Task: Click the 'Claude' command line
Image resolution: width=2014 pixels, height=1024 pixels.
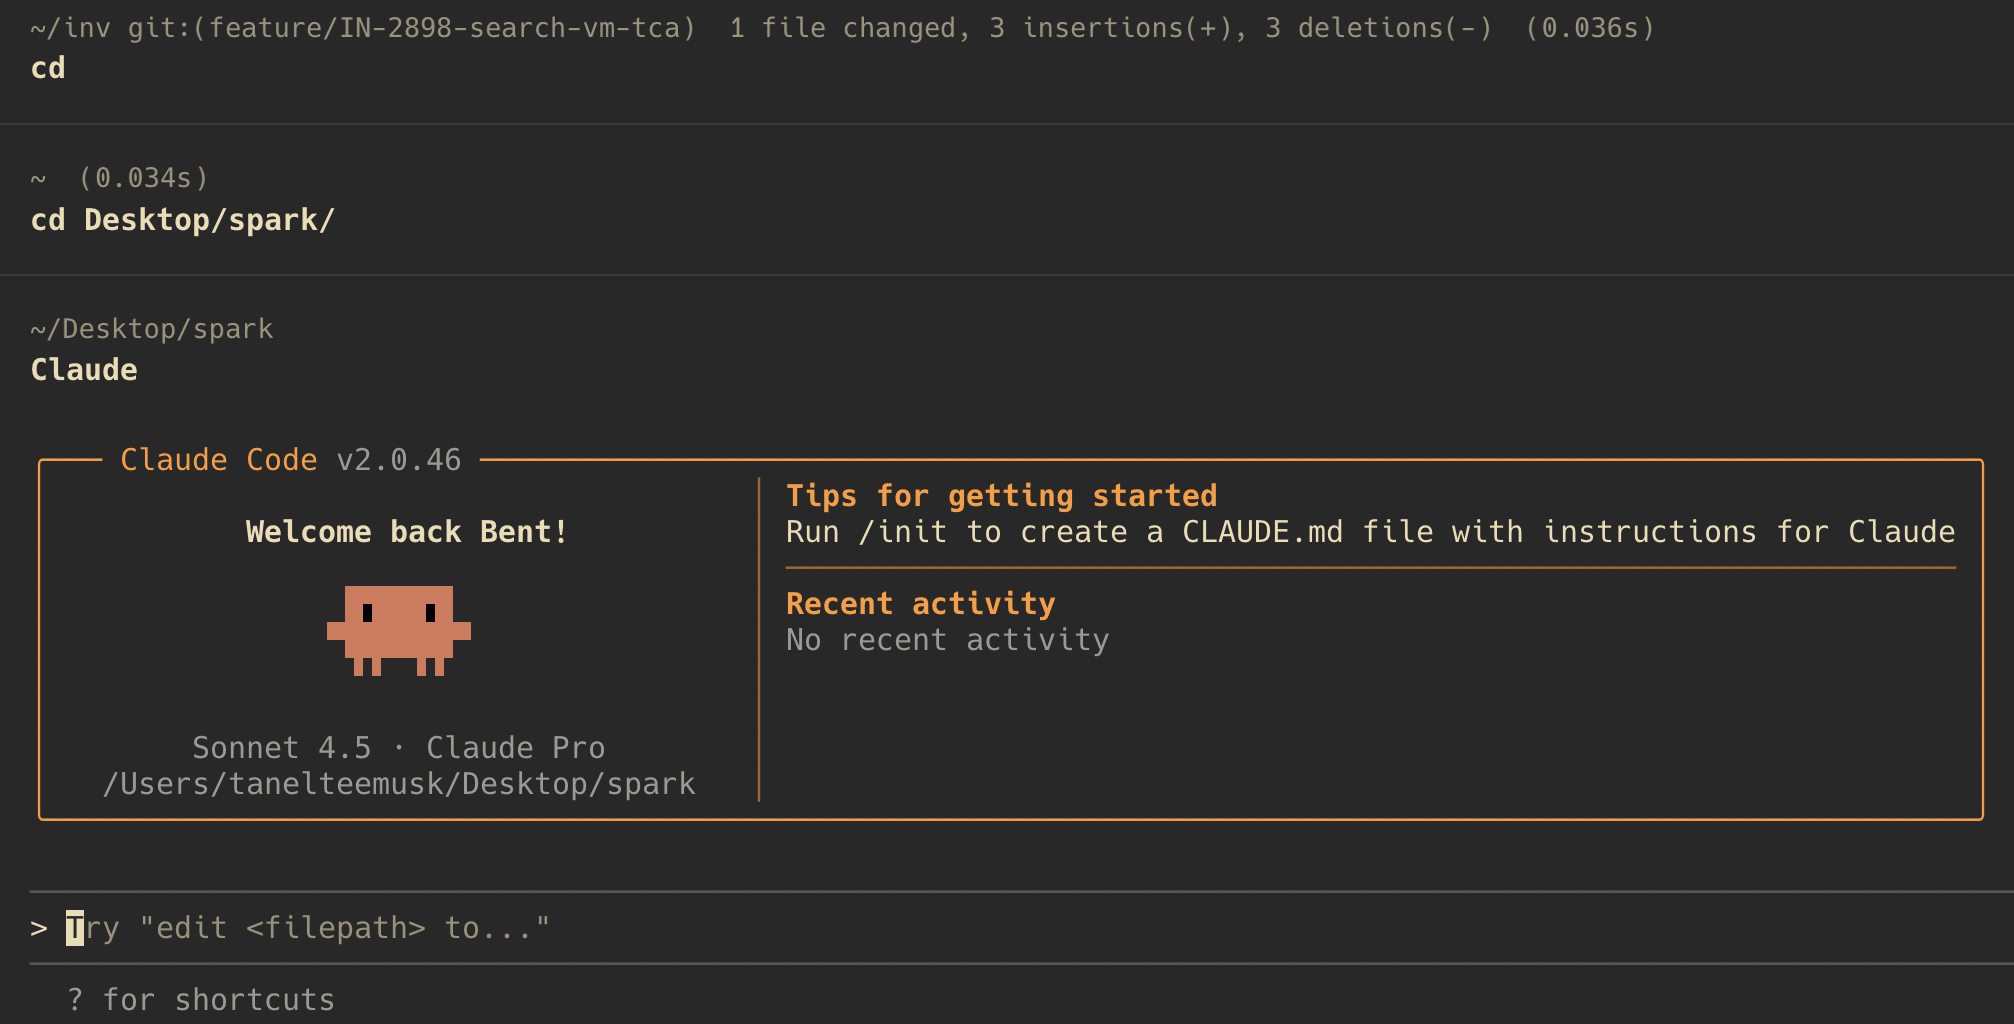Action: 84,370
